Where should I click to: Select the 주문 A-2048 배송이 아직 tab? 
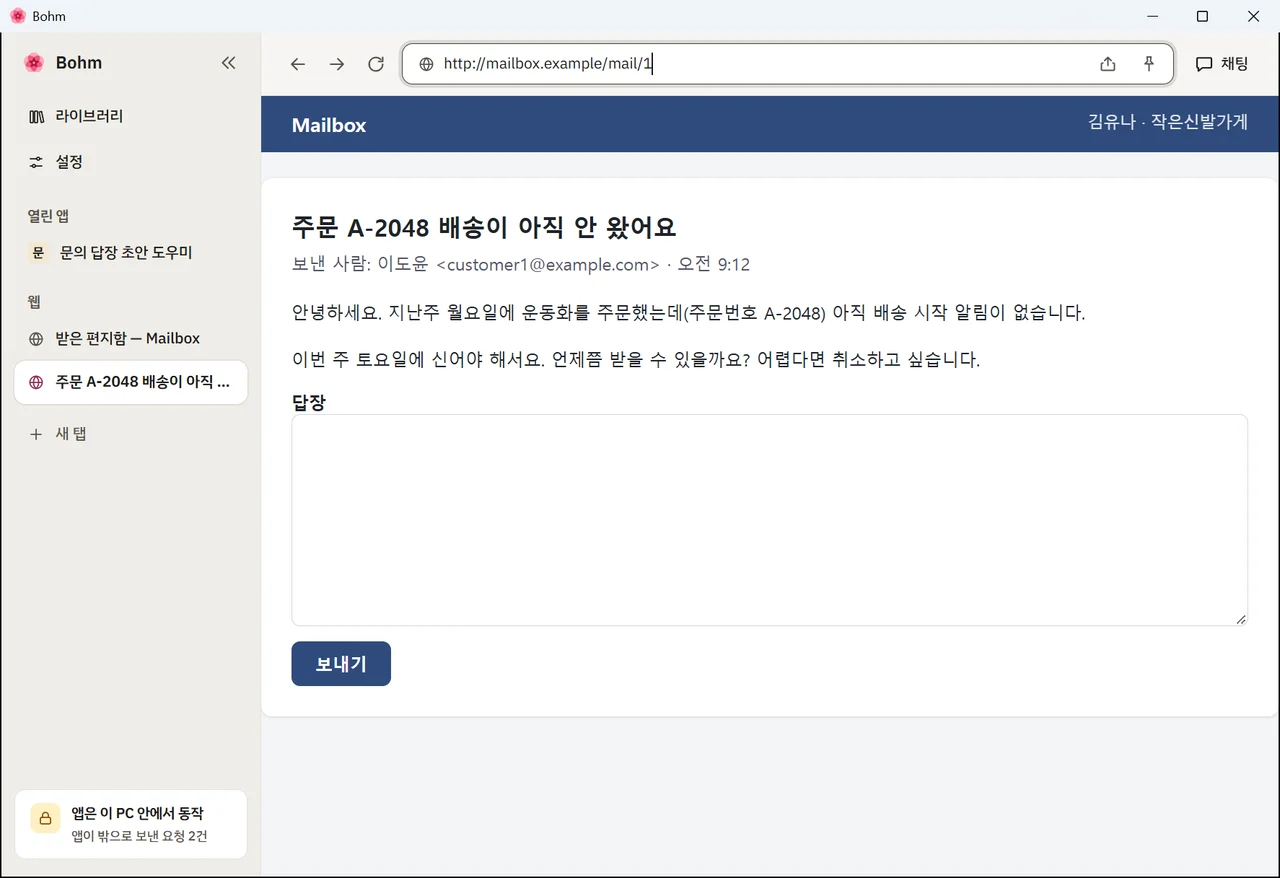(131, 382)
